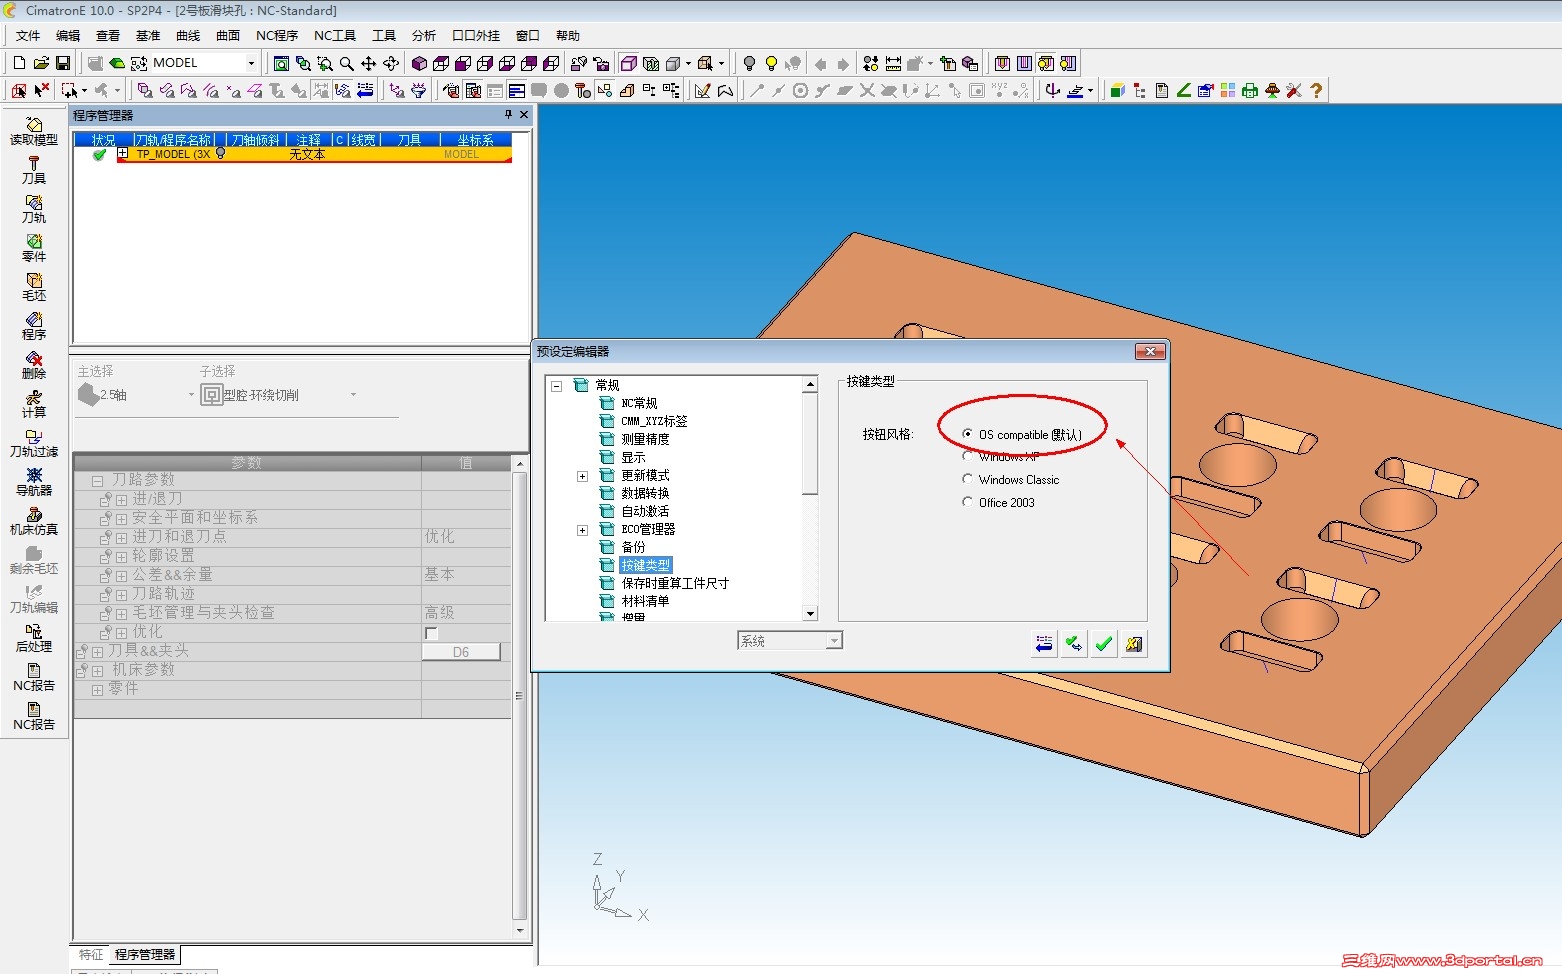Switch to the 特征 tab
1562x974 pixels.
tap(91, 955)
